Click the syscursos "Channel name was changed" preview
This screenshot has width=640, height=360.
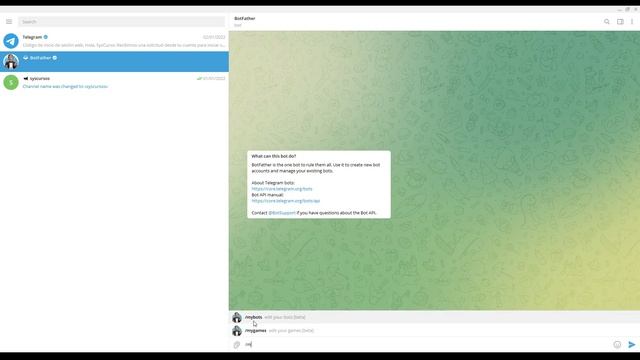click(65, 87)
